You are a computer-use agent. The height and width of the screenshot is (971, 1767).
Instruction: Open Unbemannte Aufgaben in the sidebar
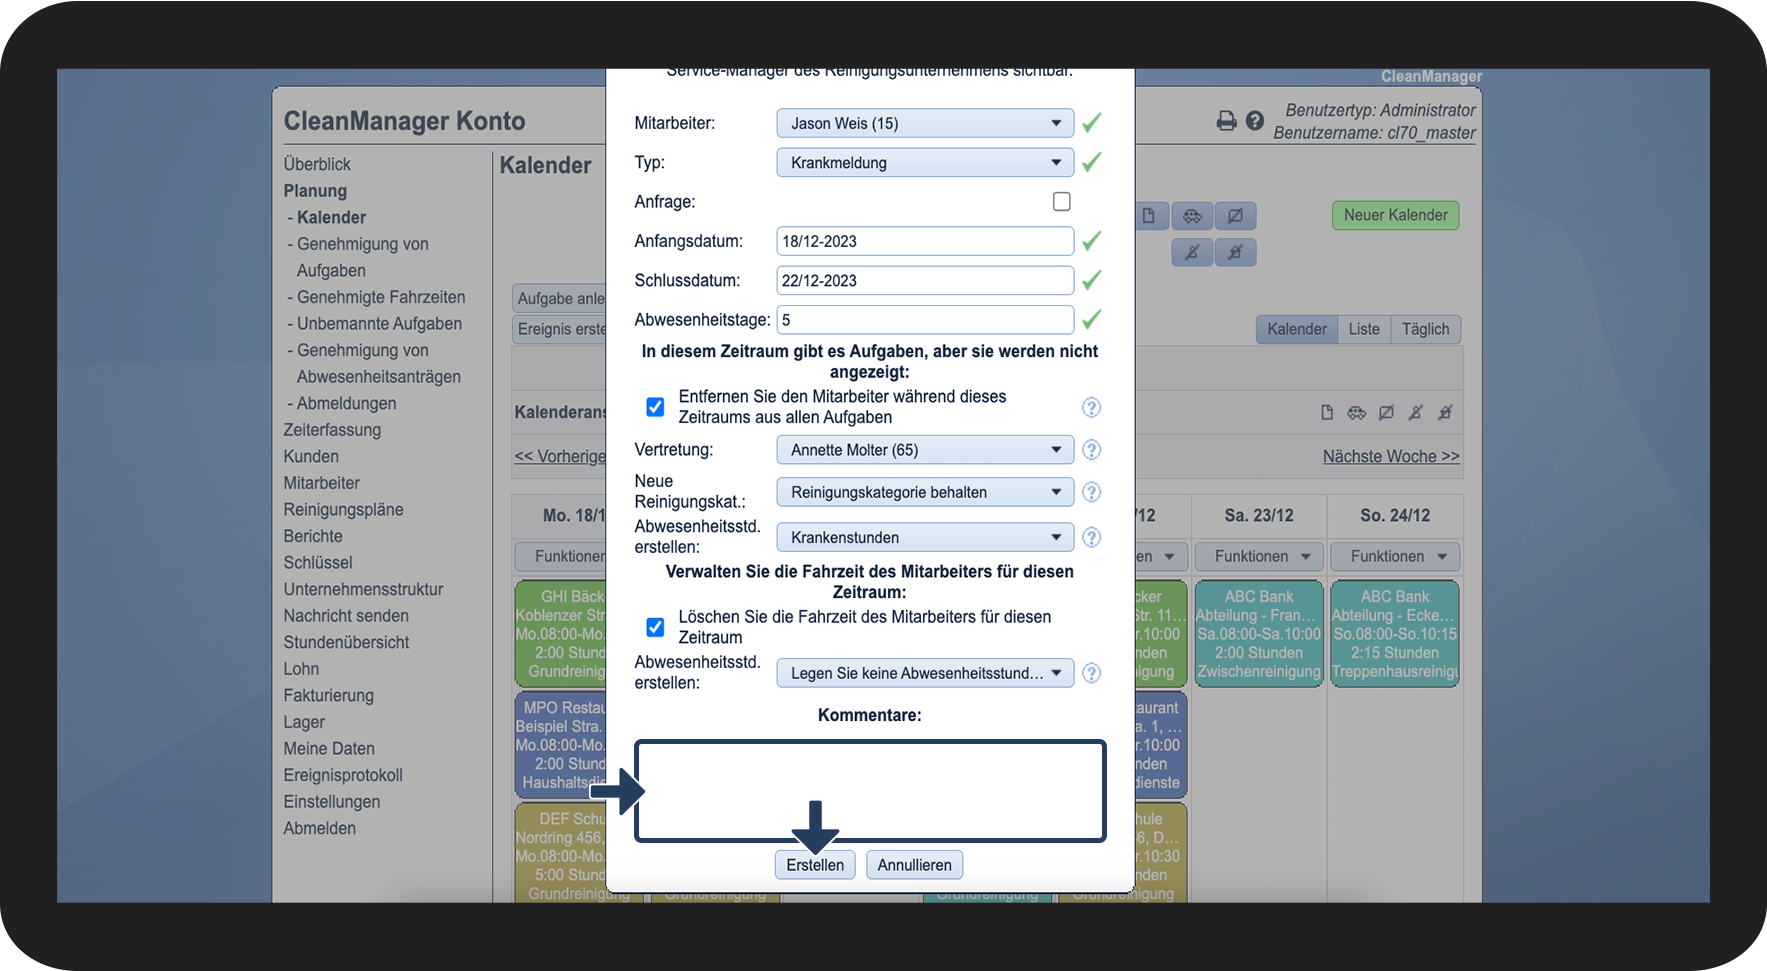point(379,324)
